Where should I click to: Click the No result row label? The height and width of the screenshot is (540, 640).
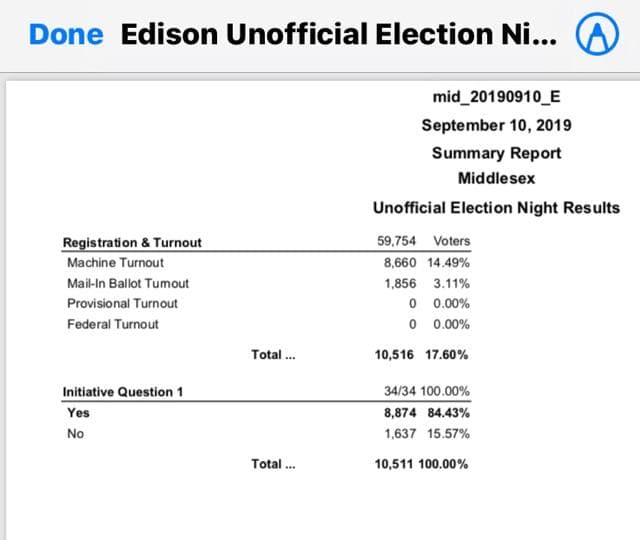point(75,433)
